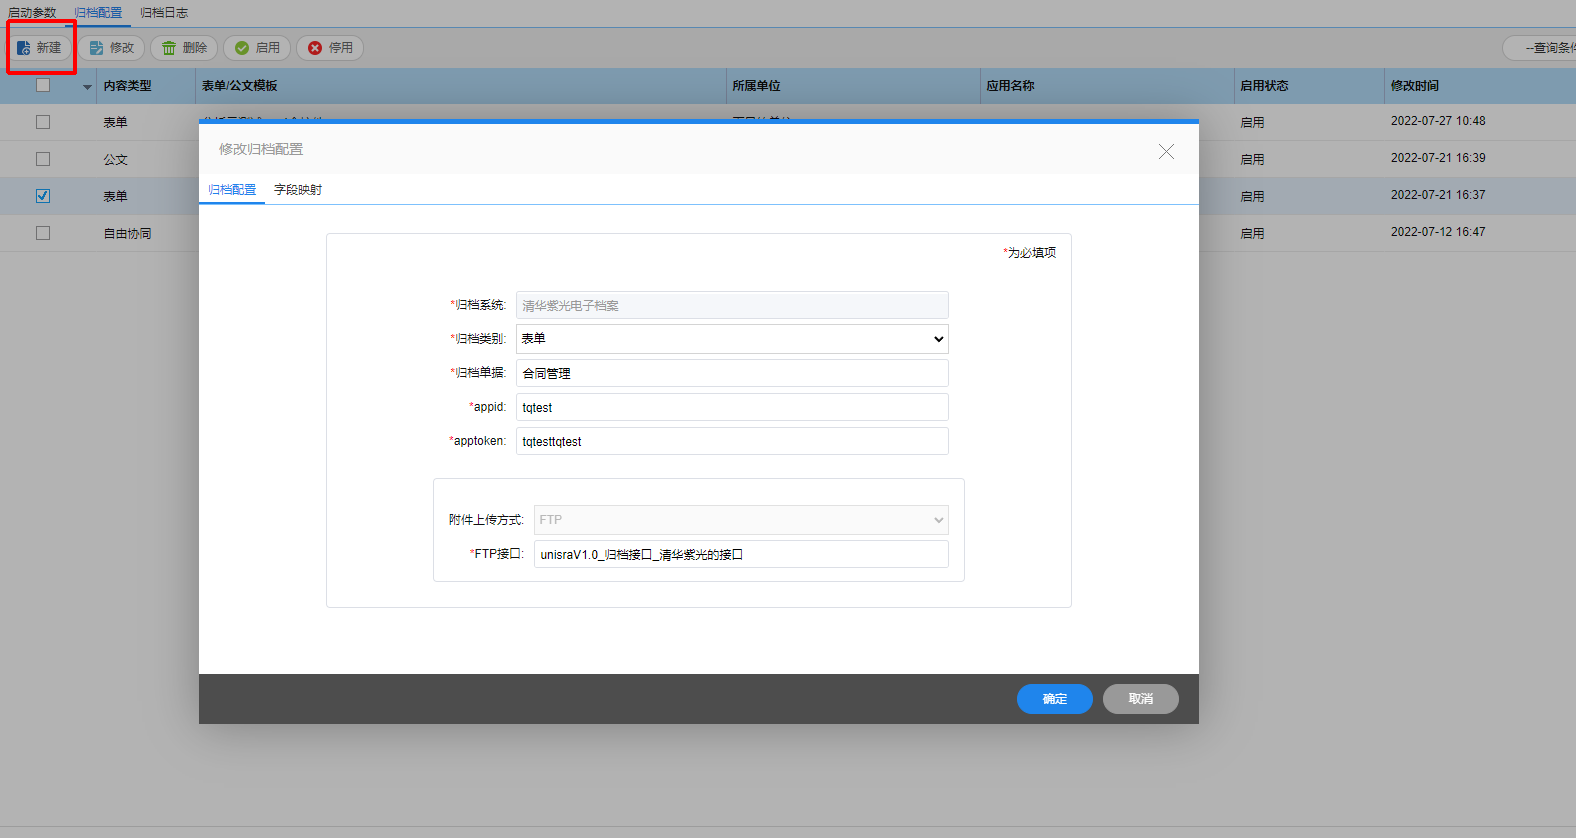
Task: Open the 归档日志 tab
Action: click(x=164, y=13)
